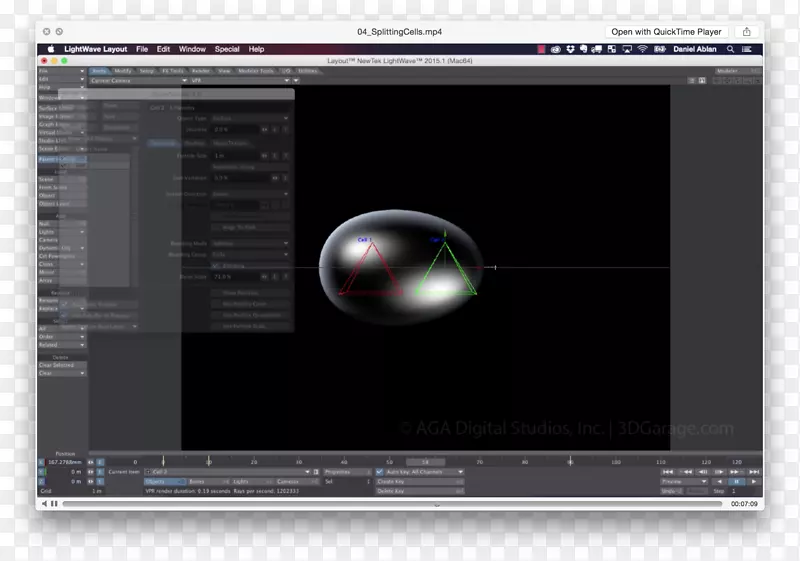Switch to the View tab
The width and height of the screenshot is (800, 561).
(x=224, y=71)
